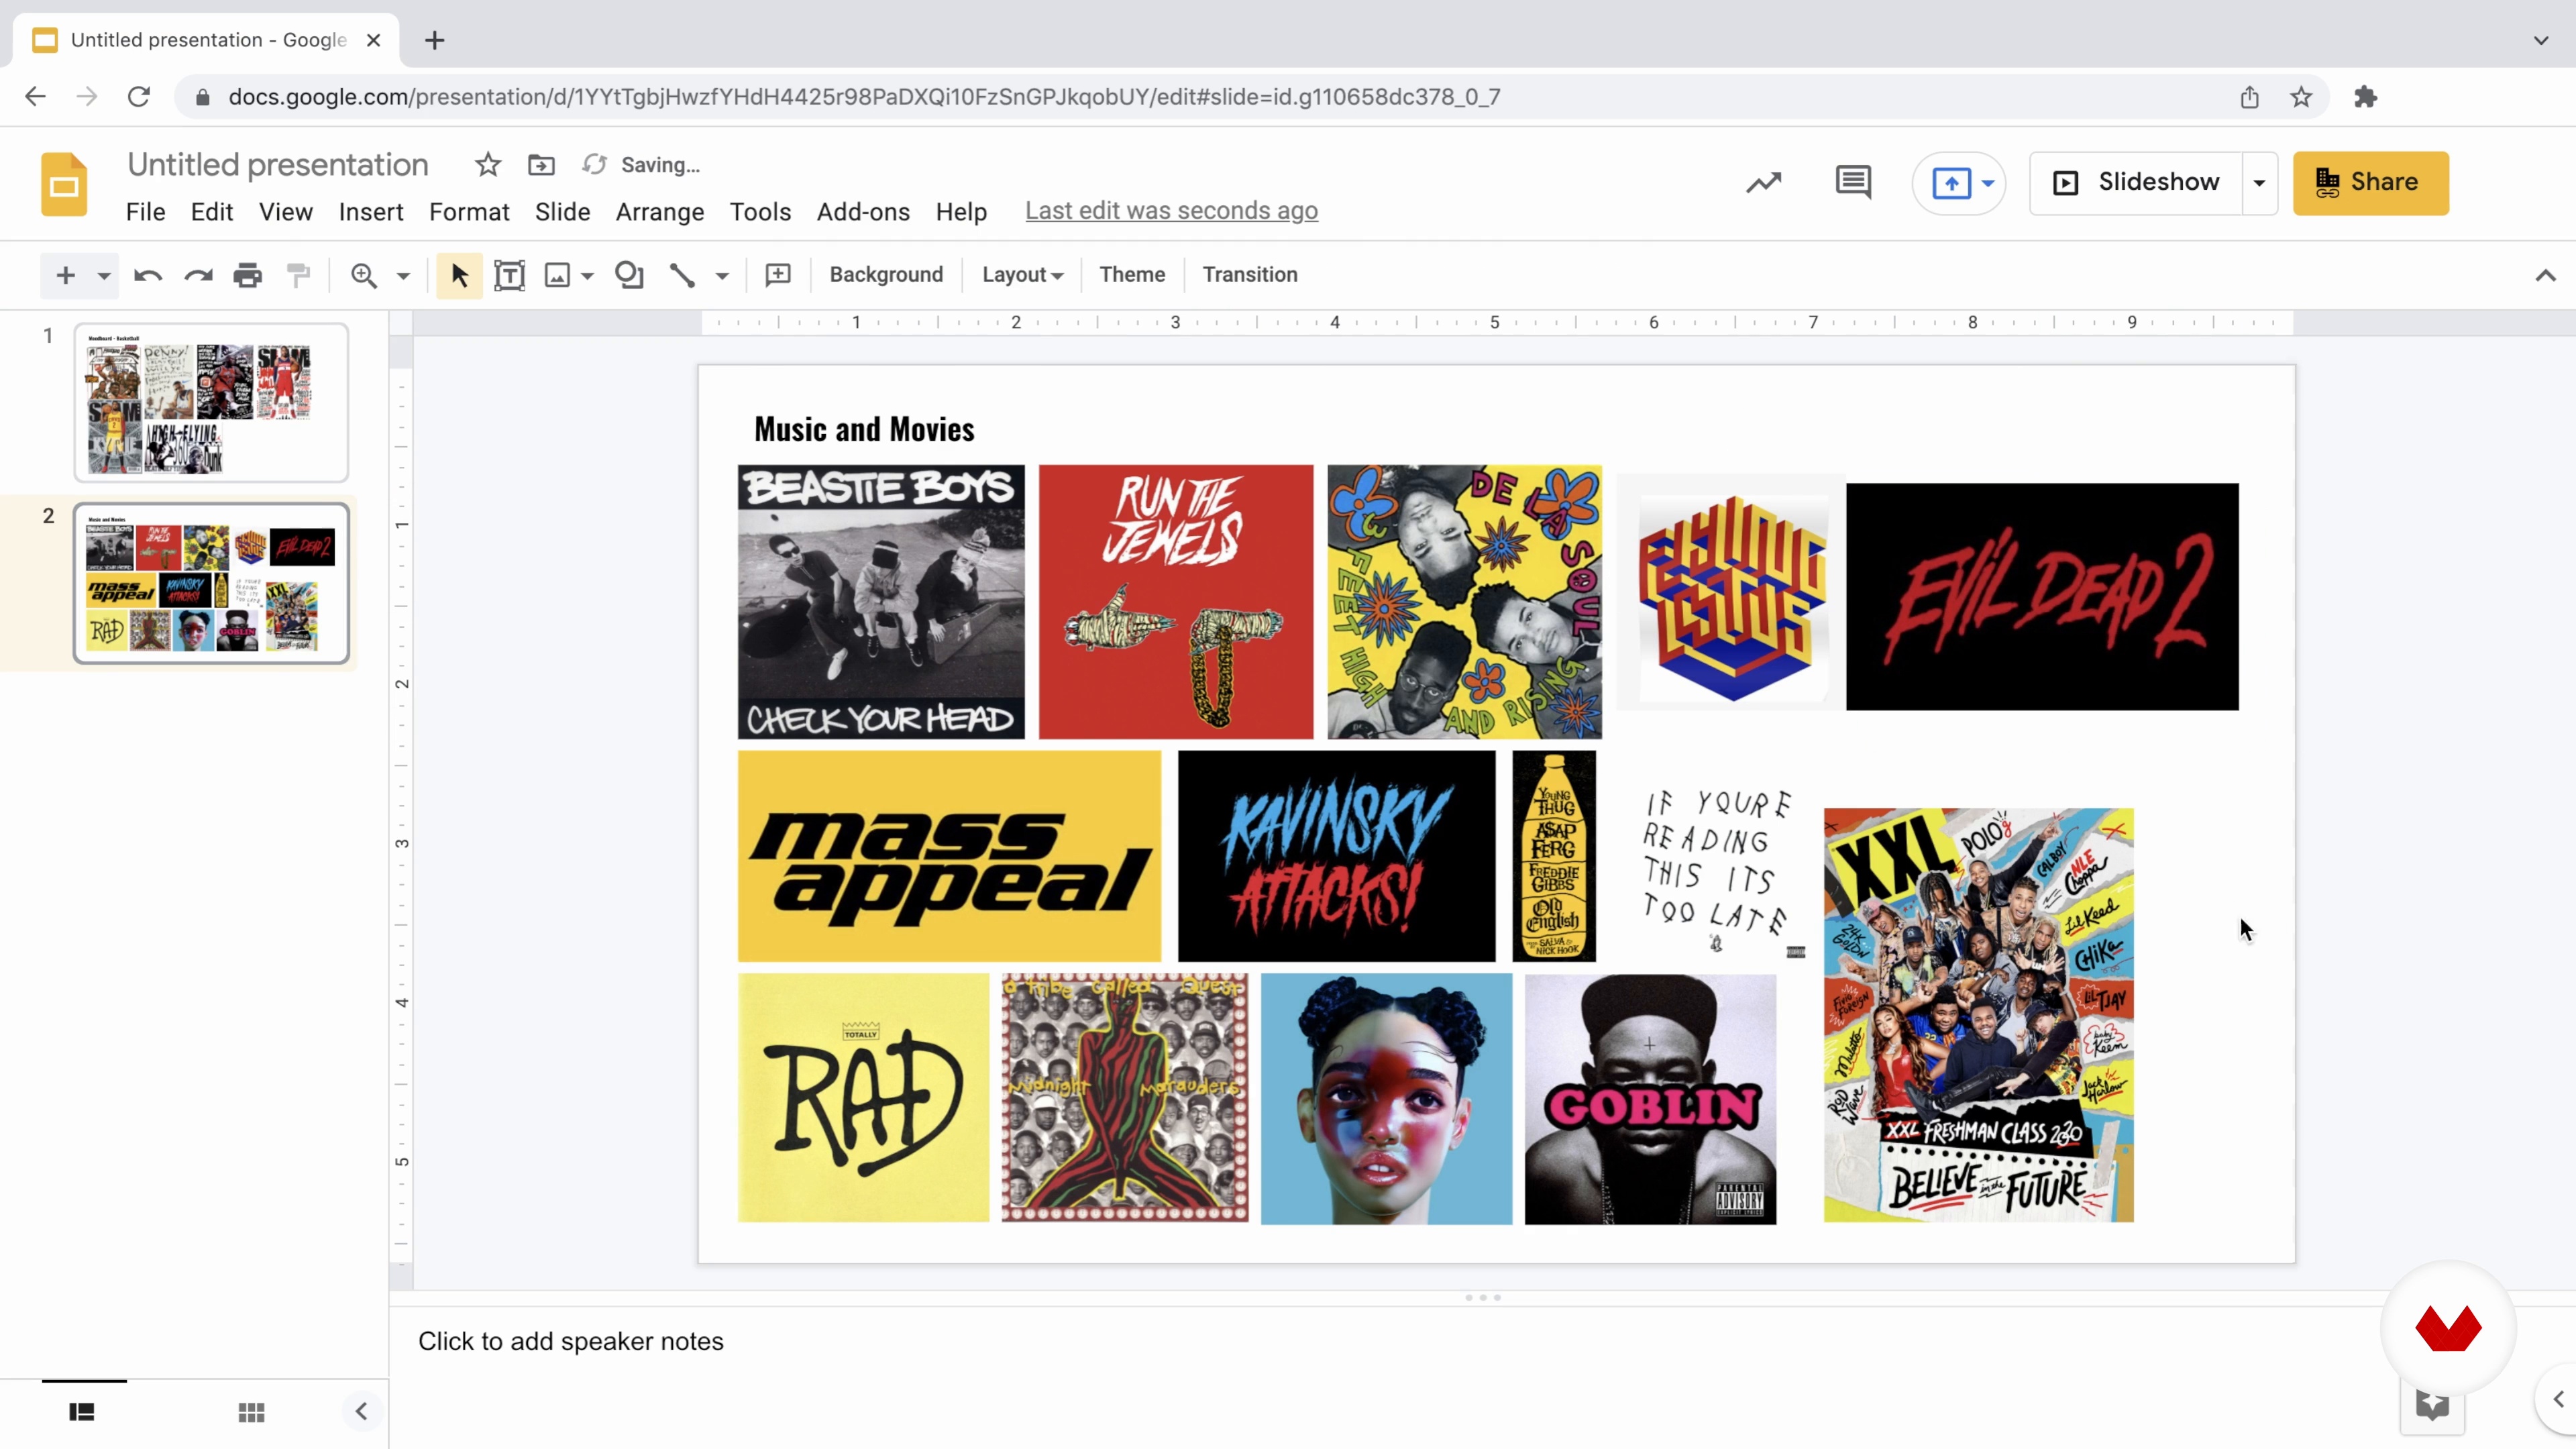Expand new slide layout dropdown arrow
Screen dimensions: 2576x1449
pyautogui.click(x=103, y=276)
